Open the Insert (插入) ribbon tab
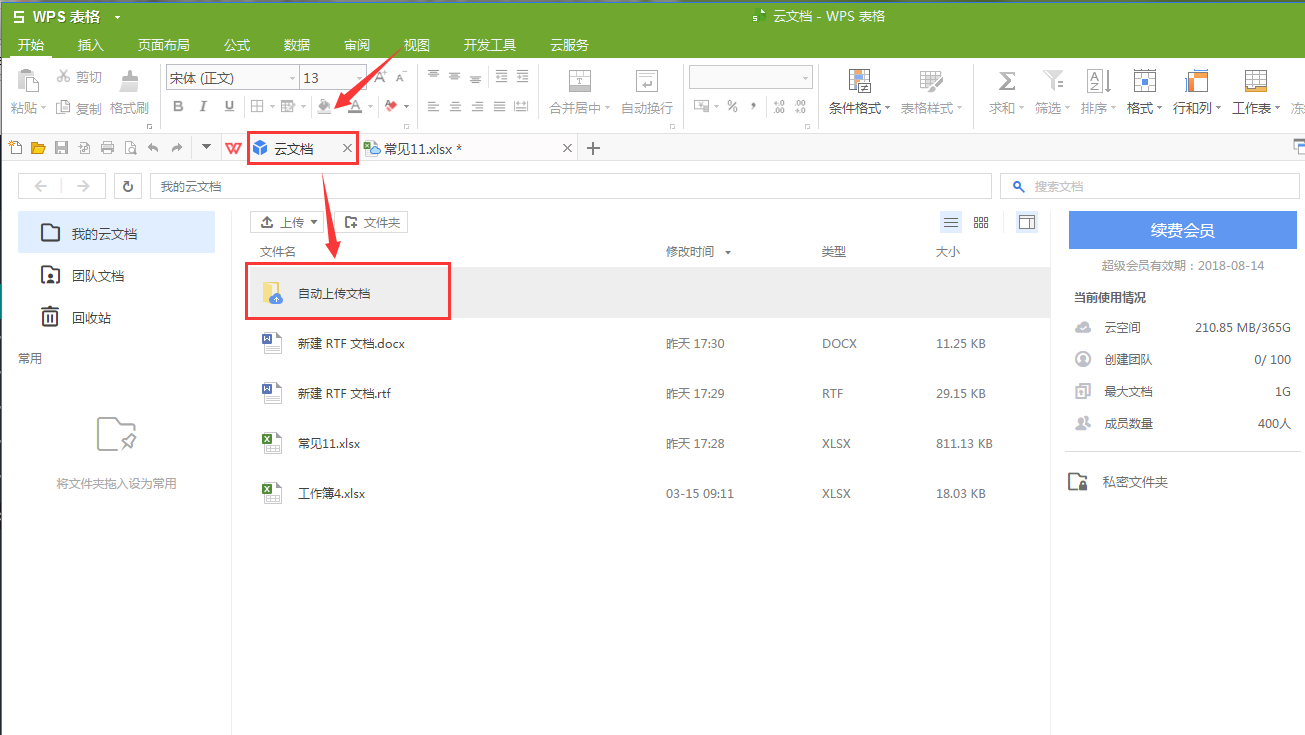The height and width of the screenshot is (735, 1305). [91, 45]
